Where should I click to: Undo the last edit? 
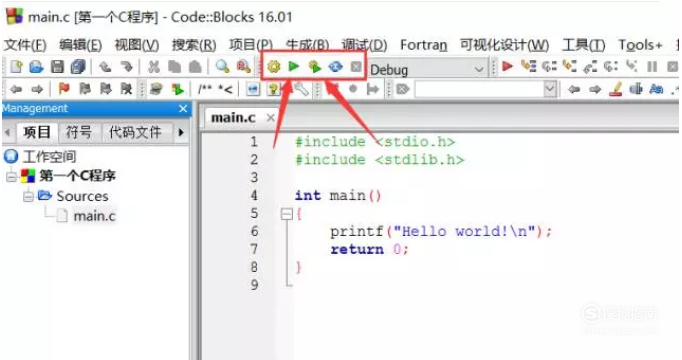point(105,67)
